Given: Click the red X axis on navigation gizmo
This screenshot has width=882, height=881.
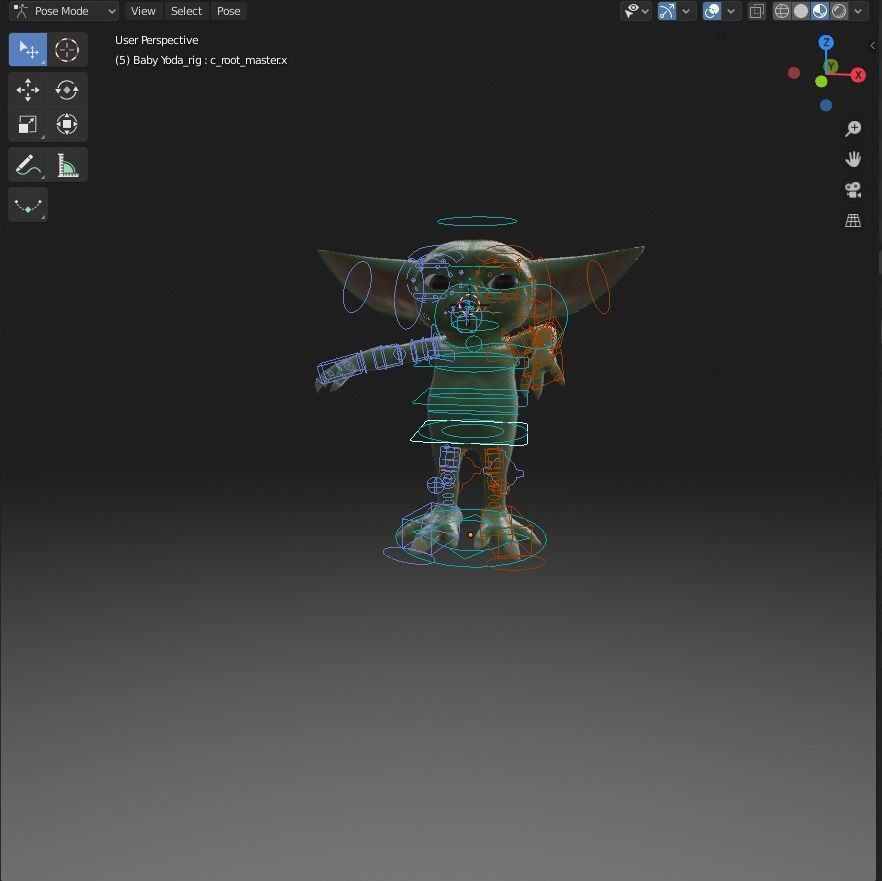Looking at the screenshot, I should coord(858,75).
